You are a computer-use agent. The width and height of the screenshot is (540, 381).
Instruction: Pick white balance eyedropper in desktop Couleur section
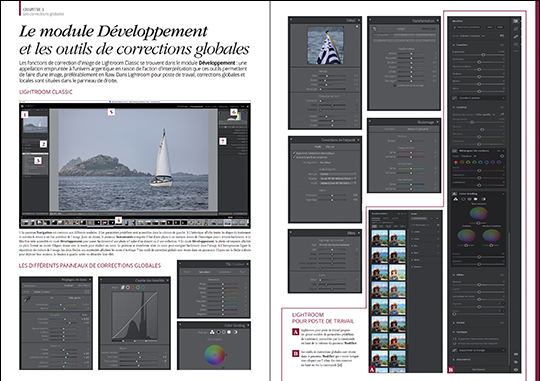click(x=502, y=114)
